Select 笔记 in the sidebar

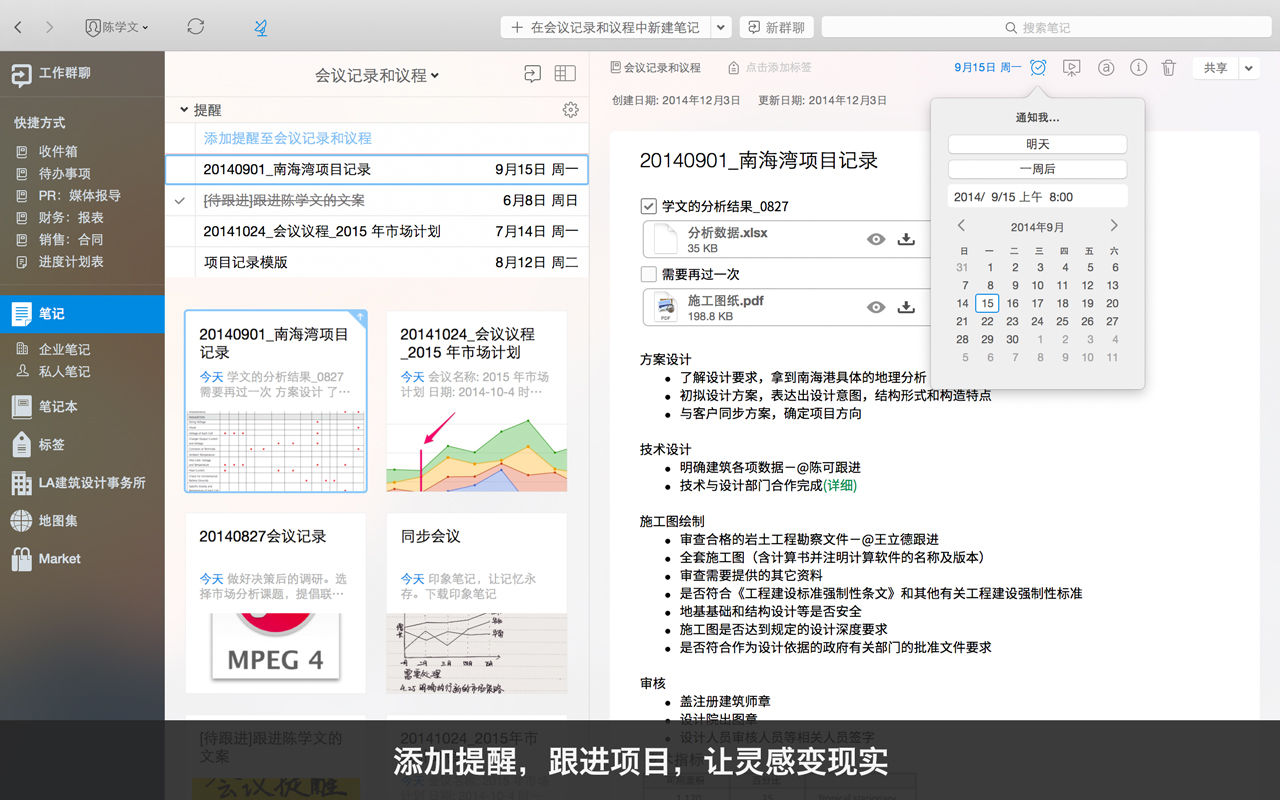82,314
